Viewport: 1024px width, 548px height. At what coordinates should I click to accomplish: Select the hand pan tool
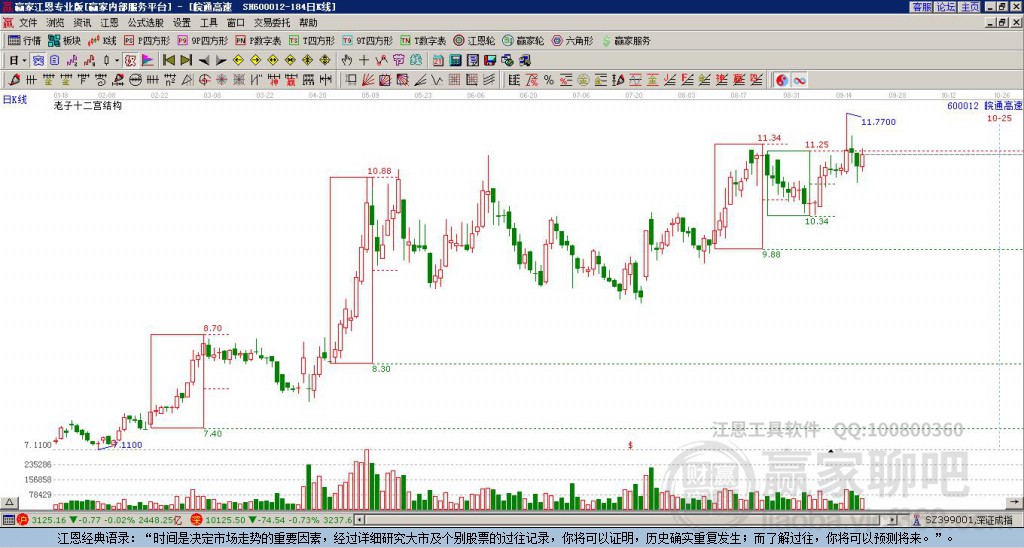pyautogui.click(x=347, y=61)
